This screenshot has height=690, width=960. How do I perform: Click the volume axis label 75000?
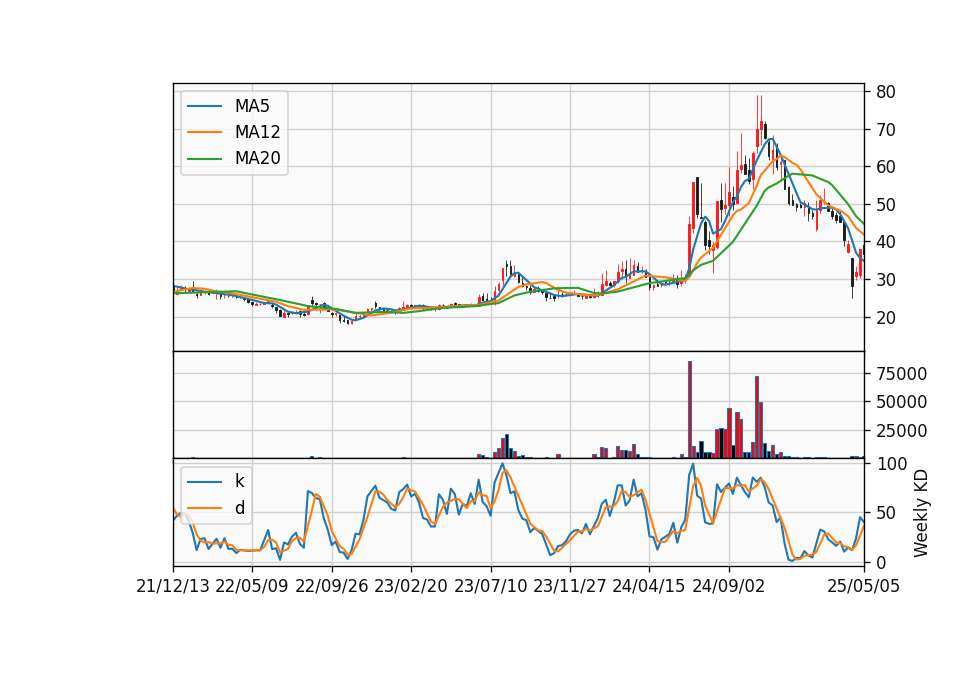click(901, 373)
